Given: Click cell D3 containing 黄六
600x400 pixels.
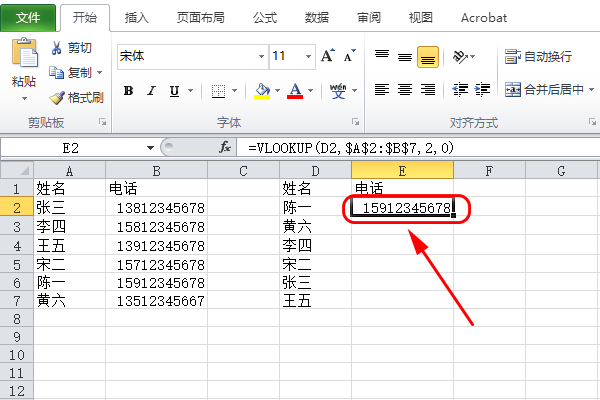Looking at the screenshot, I should [316, 226].
